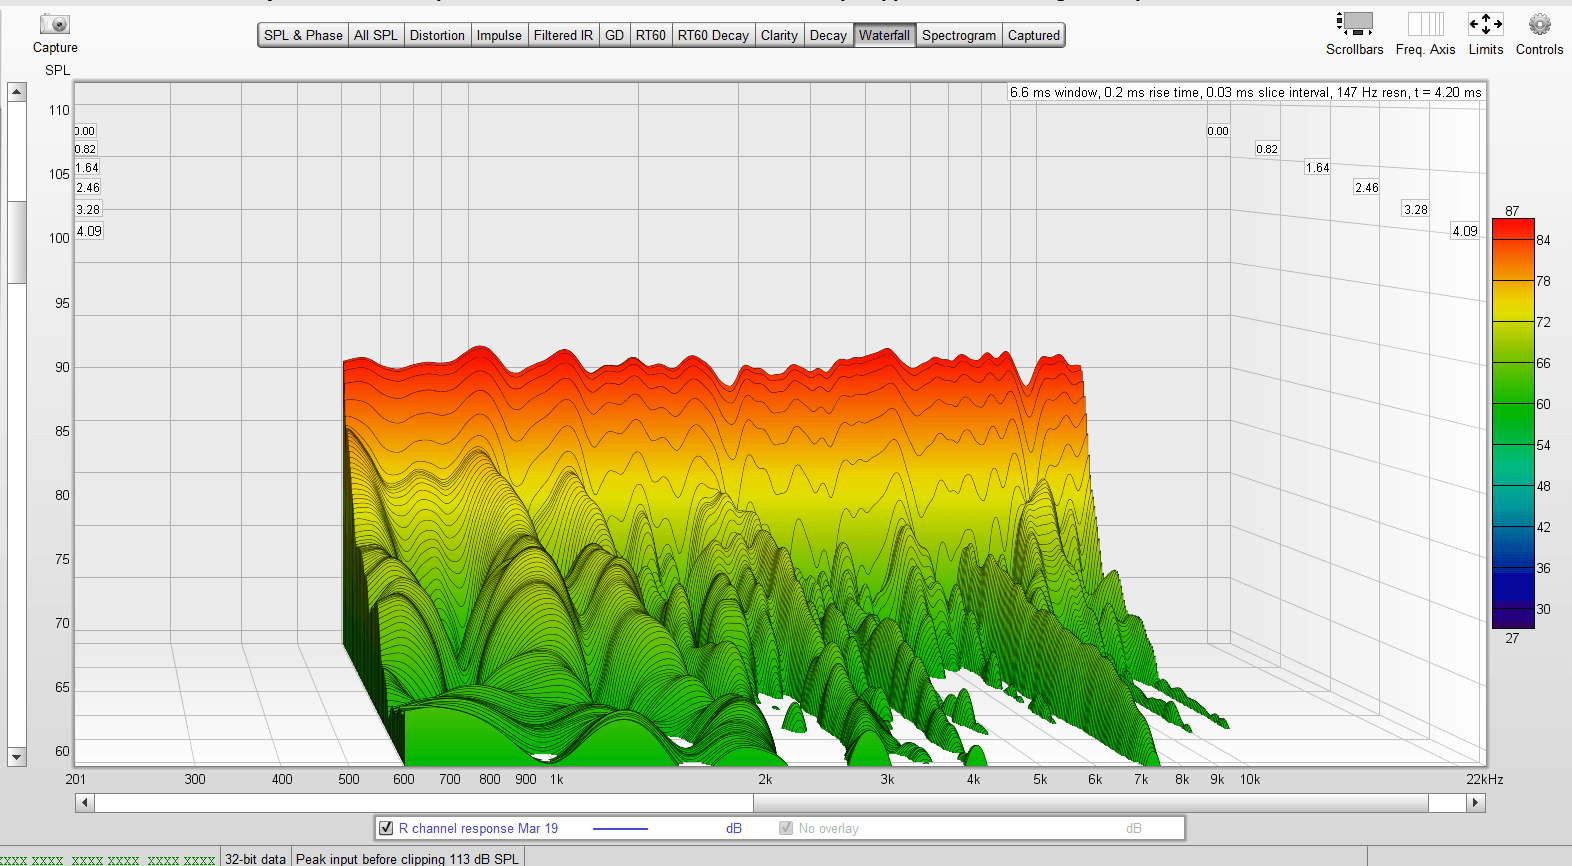This screenshot has width=1572, height=866.
Task: Toggle the Scrollbars icon
Action: coord(1355,23)
